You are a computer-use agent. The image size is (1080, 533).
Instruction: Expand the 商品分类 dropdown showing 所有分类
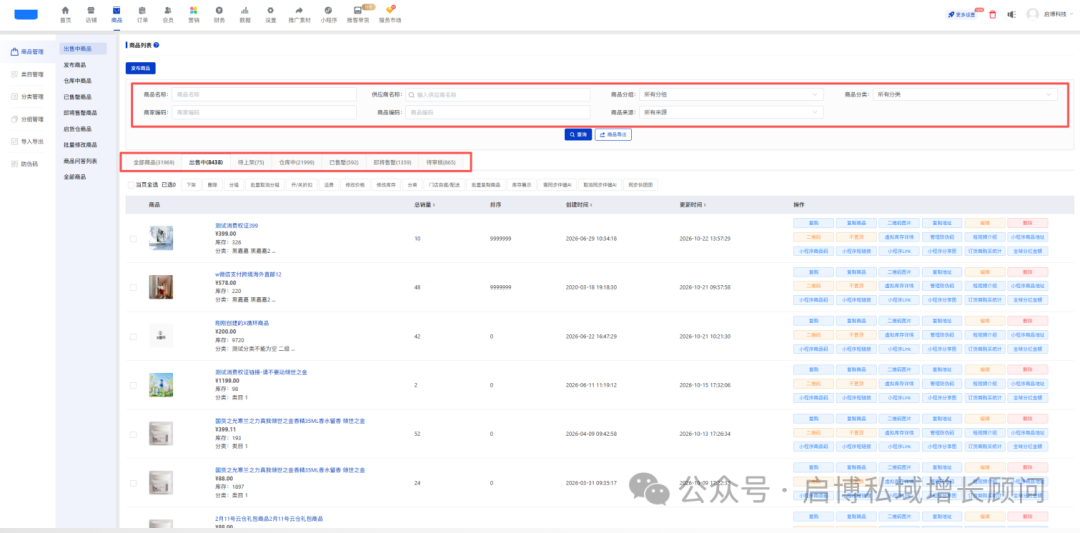[x=965, y=94]
